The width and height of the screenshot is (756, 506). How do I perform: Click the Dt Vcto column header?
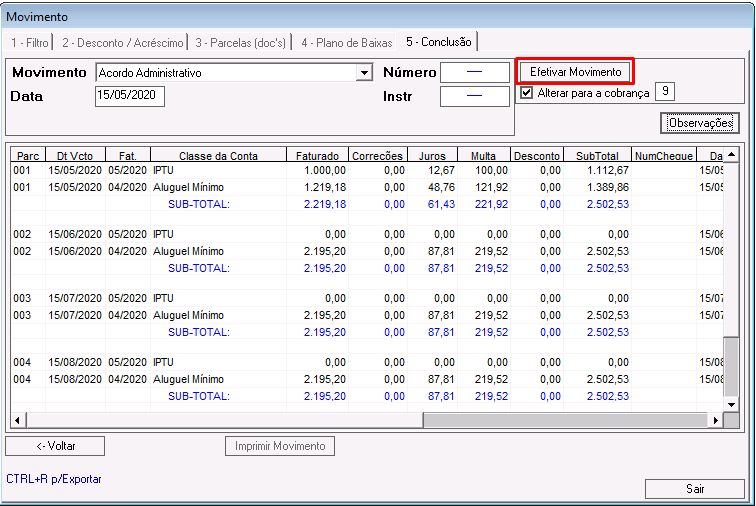75,156
